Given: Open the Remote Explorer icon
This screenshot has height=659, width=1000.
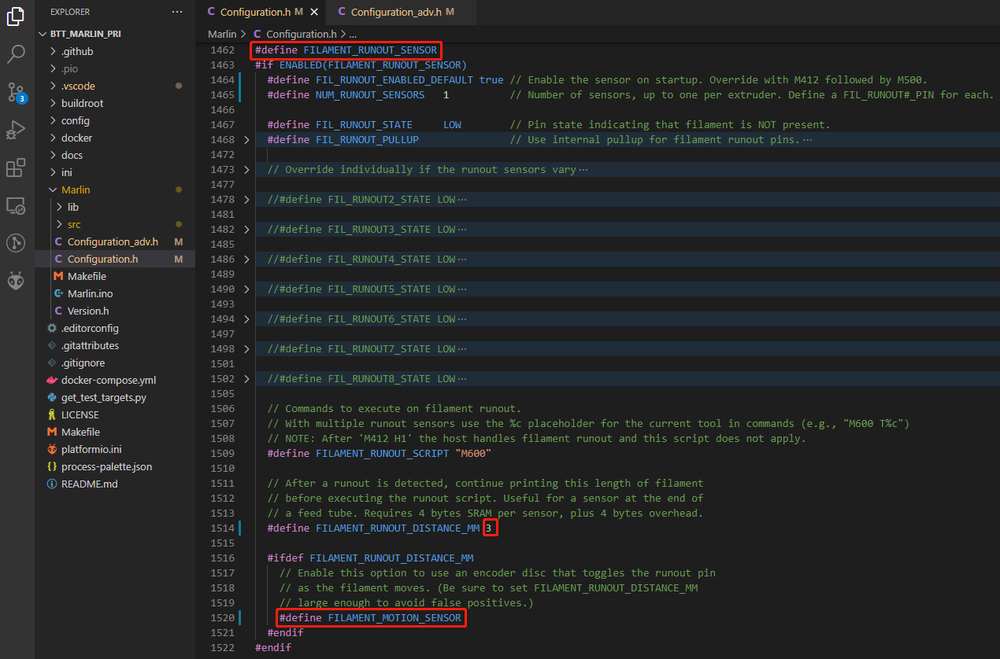Looking at the screenshot, I should (16, 206).
